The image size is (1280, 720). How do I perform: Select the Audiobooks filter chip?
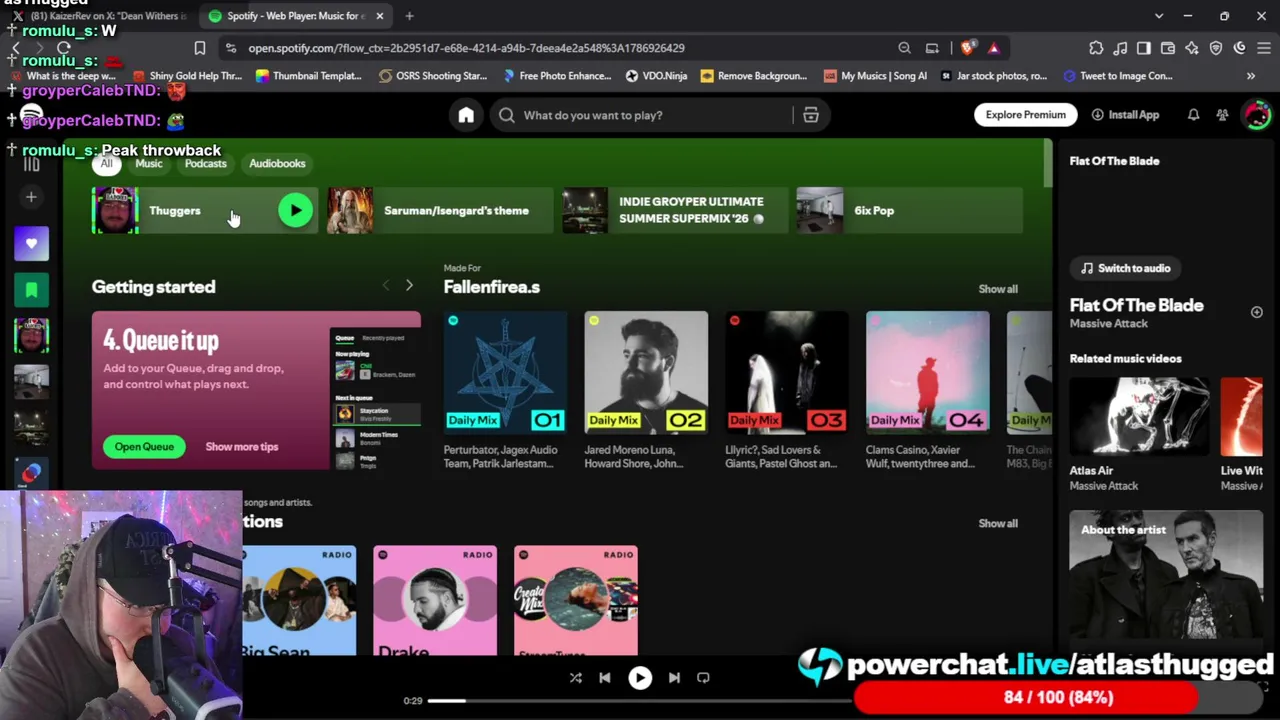coord(277,163)
